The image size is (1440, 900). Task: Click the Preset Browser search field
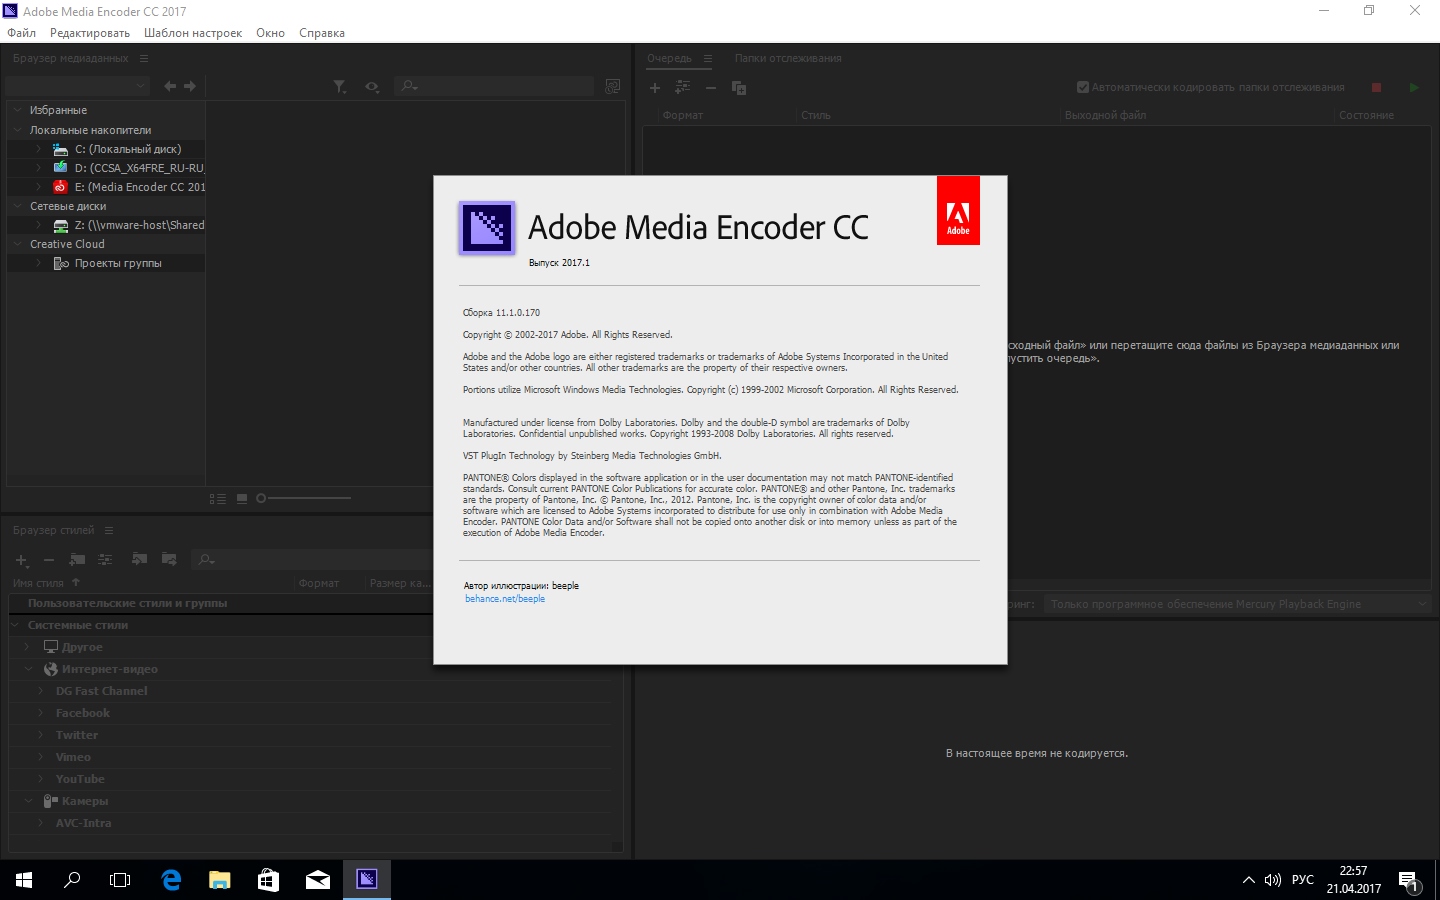[x=312, y=560]
